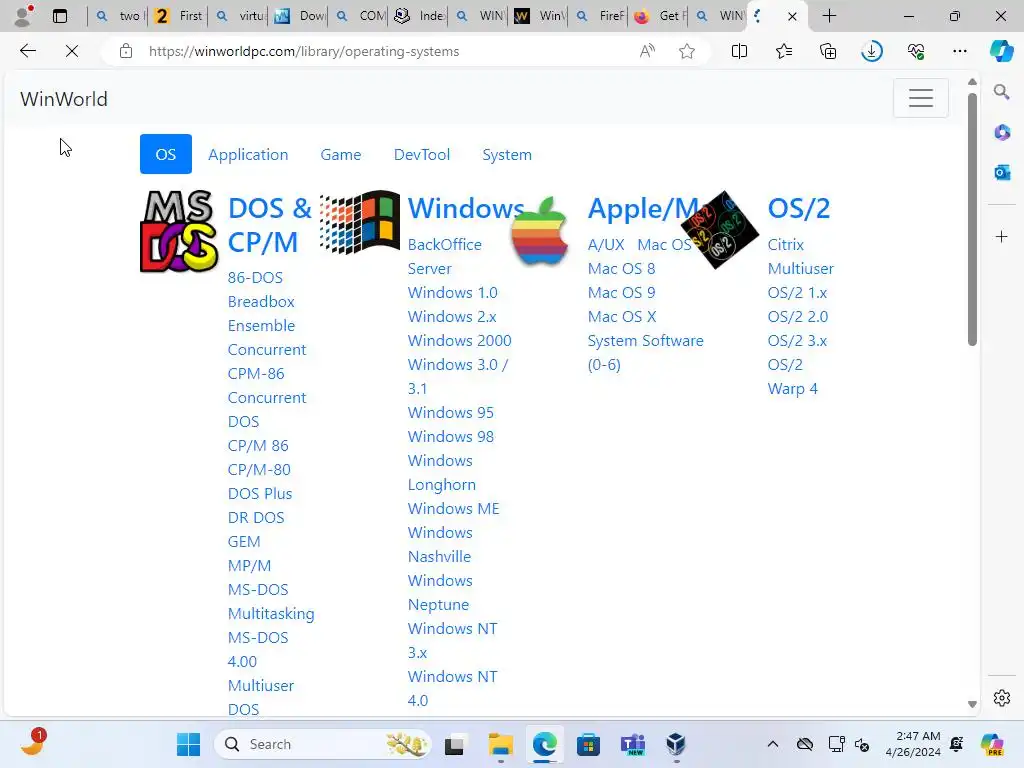The width and height of the screenshot is (1024, 768).
Task: Open the OS/2 heading link
Action: coord(799,208)
